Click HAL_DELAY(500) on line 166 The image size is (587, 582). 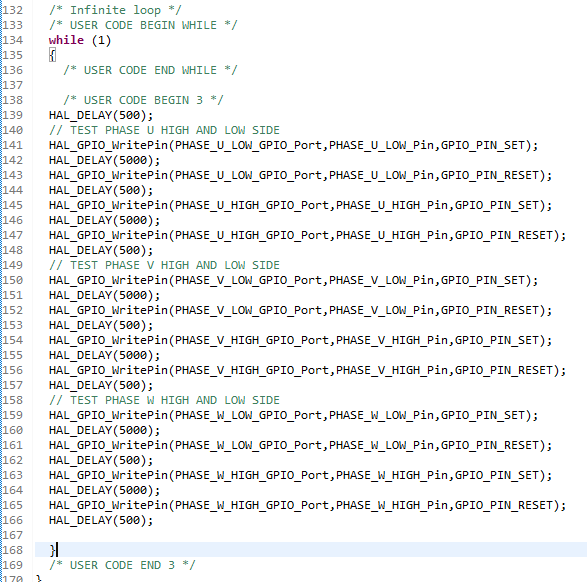coord(101,520)
